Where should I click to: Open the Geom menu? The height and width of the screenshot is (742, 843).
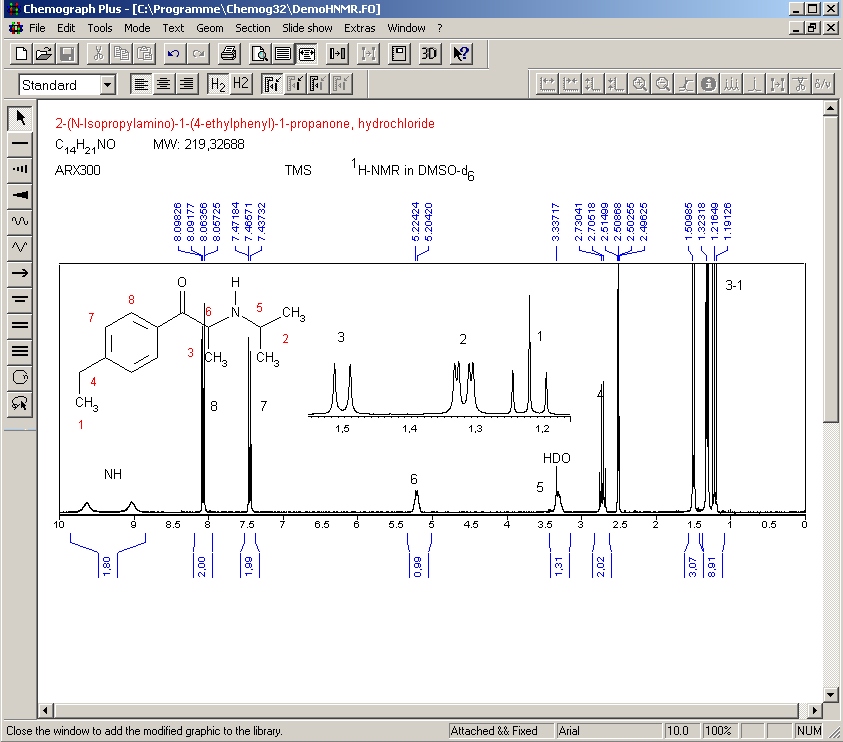click(x=210, y=28)
